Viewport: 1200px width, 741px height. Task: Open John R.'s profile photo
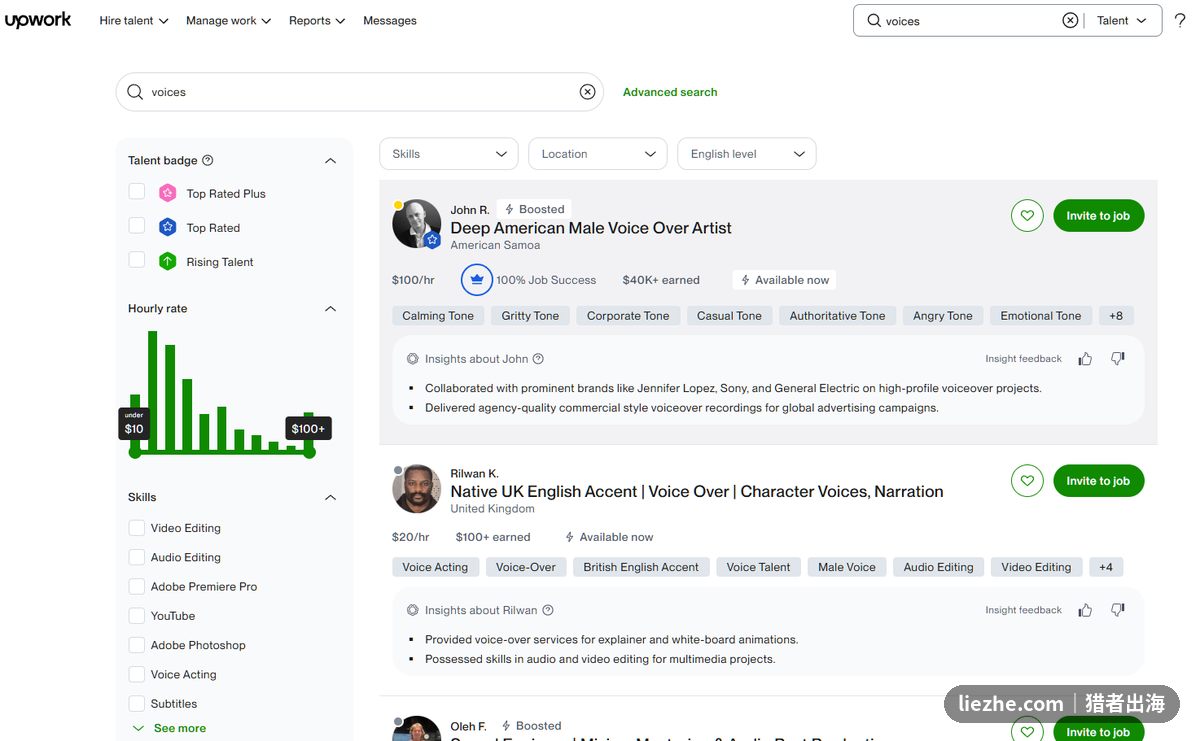416,224
